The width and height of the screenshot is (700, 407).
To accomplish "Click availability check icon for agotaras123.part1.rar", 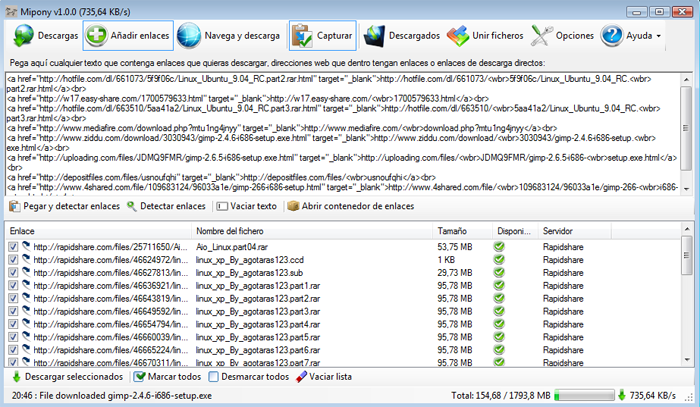I will click(x=499, y=285).
